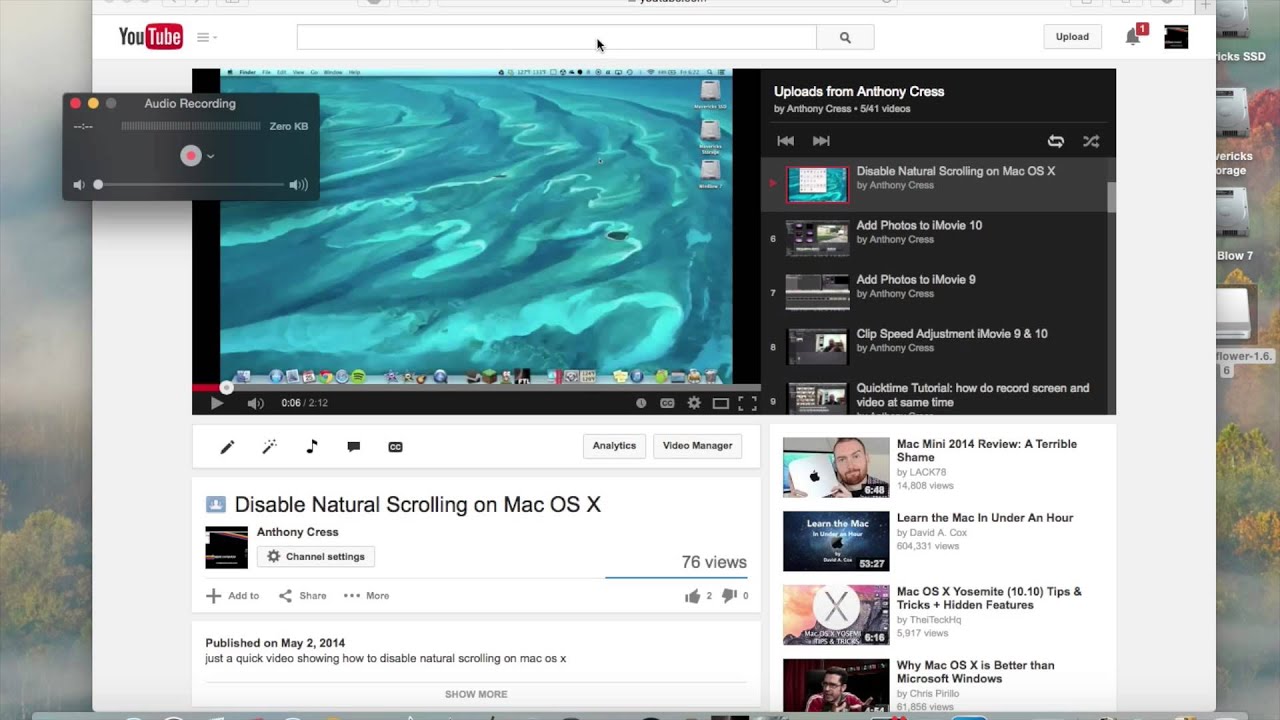Click video privacy icon beside the title
1280x720 pixels.
coord(215,505)
